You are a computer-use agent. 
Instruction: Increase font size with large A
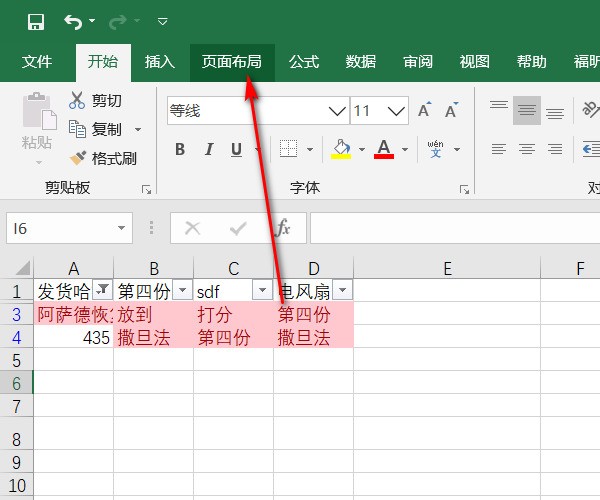coord(425,110)
